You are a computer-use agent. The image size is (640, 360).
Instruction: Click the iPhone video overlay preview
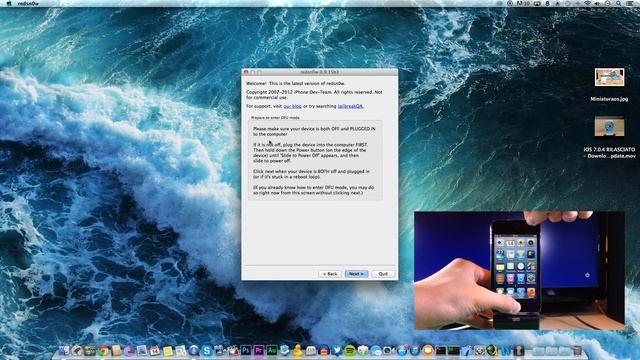pos(519,270)
